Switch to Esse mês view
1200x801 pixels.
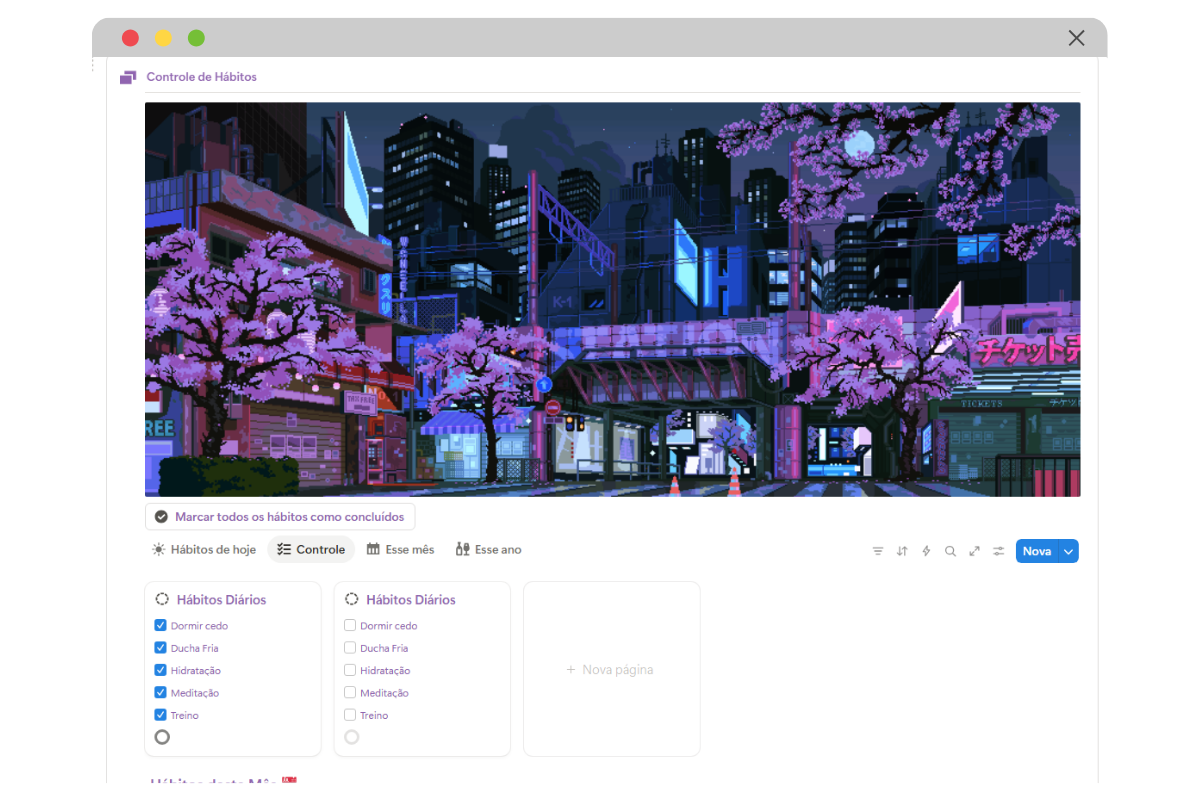point(400,549)
